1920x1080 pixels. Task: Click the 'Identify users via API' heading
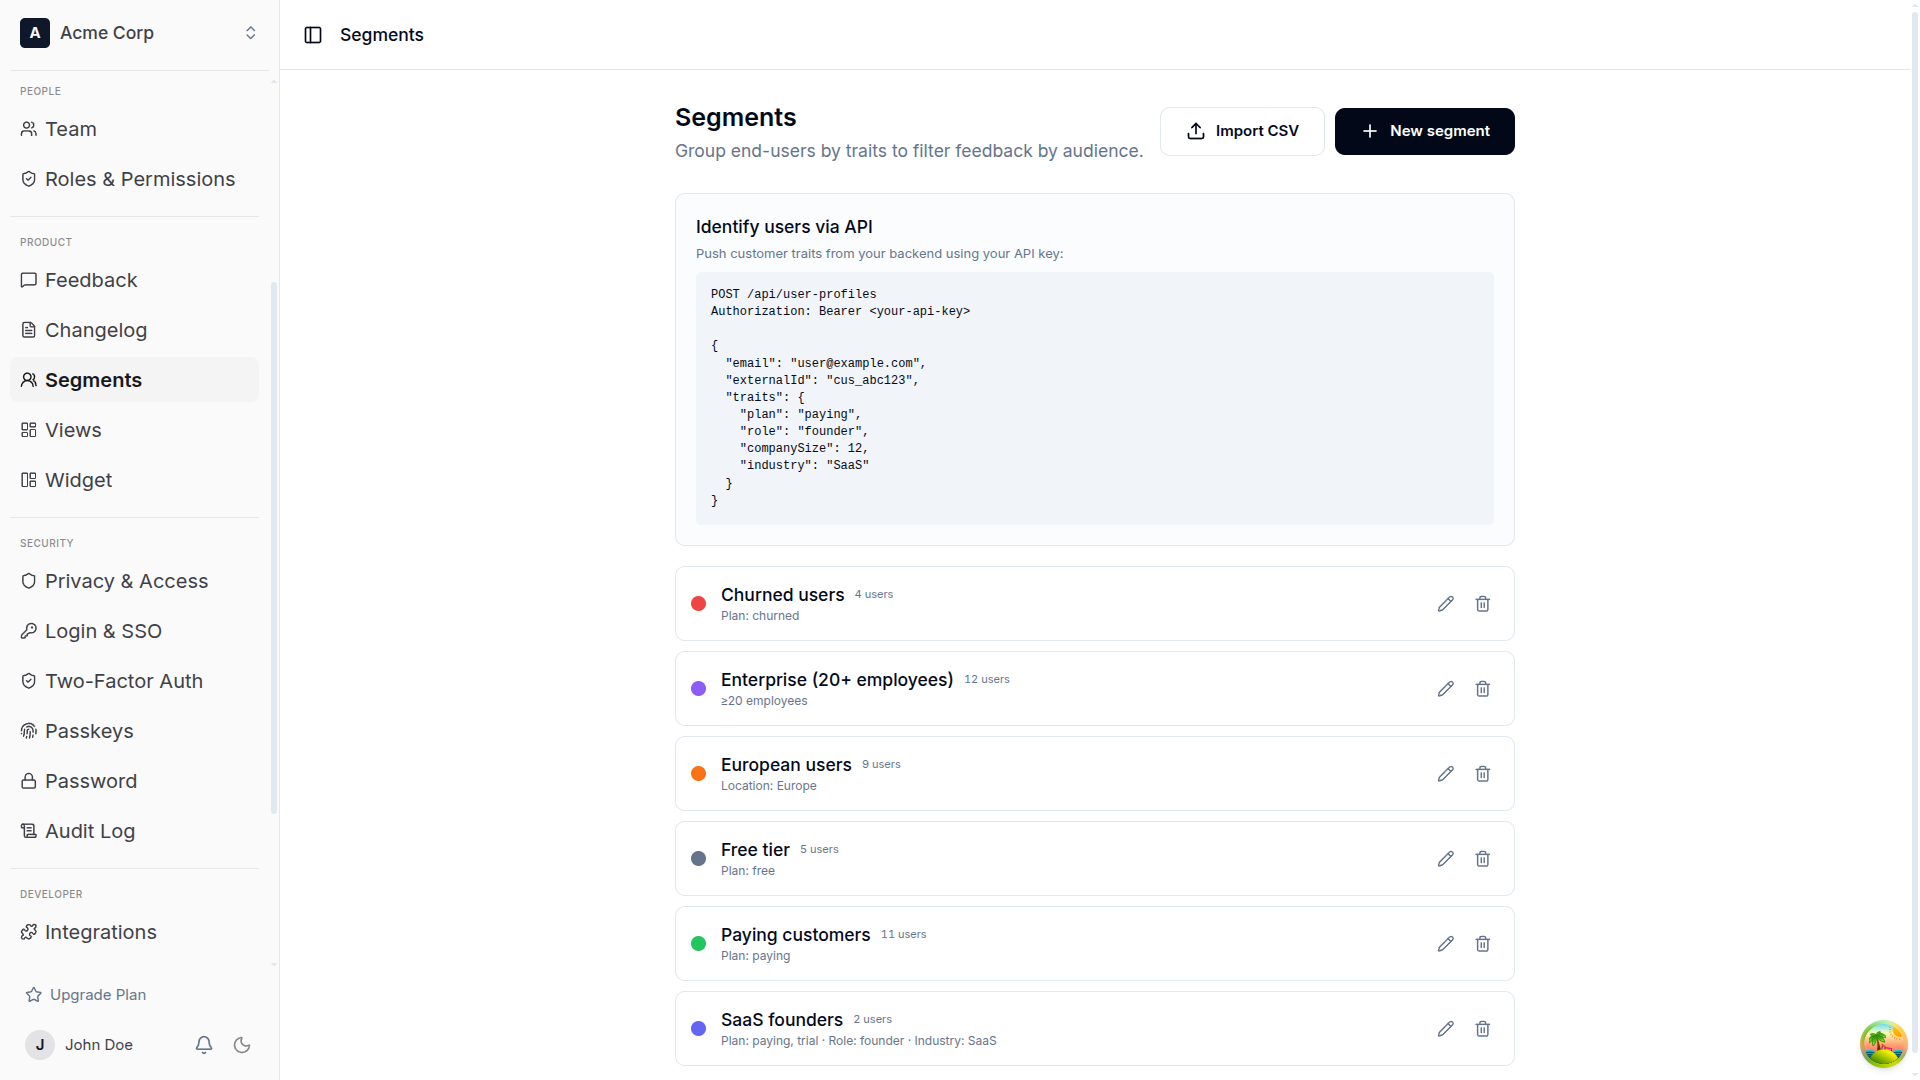(784, 227)
